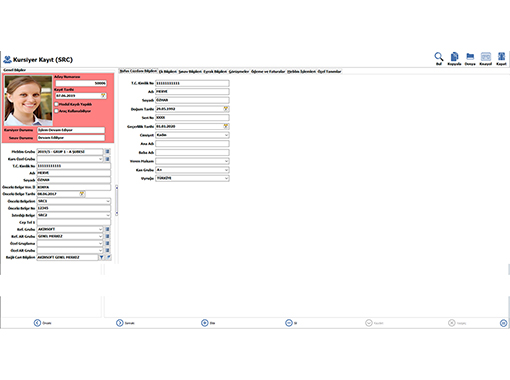
Task: Open the Dosya folder icon
Action: (470, 57)
